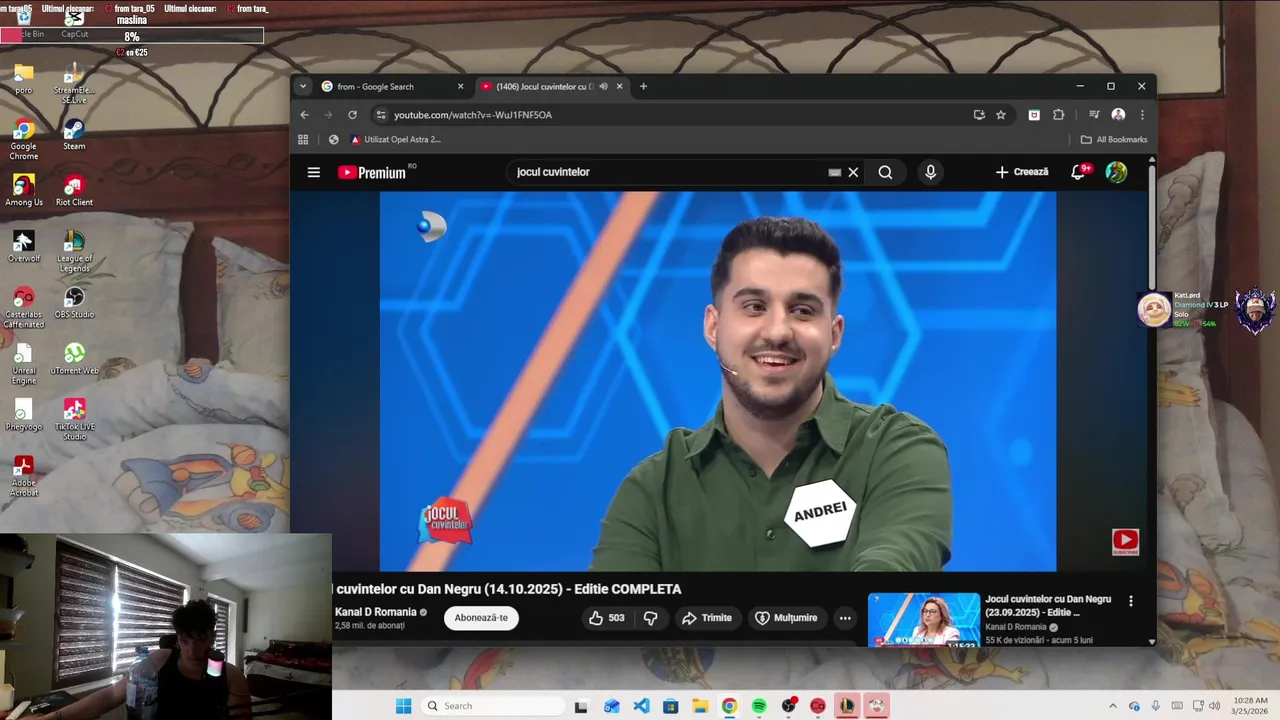Screen dimensions: 1280x720
Task: Click the YouTube search input field
Action: coord(670,172)
